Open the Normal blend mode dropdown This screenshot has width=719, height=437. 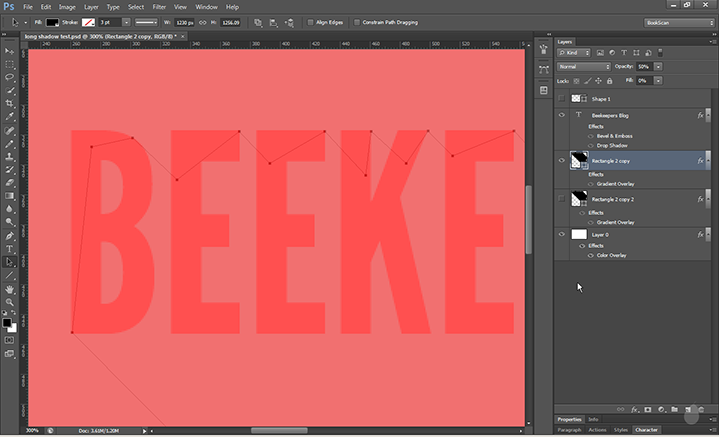(584, 66)
